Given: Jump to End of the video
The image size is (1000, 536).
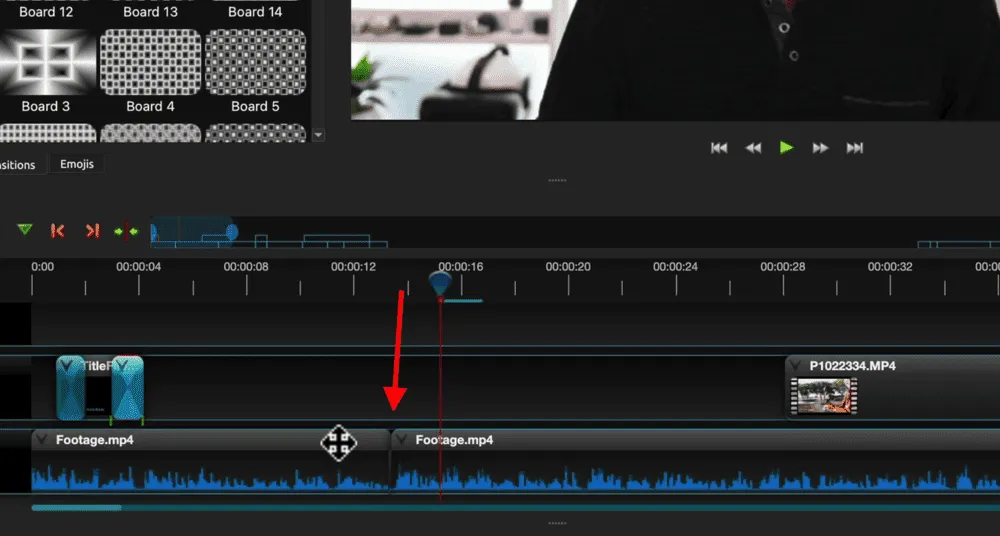Looking at the screenshot, I should pos(855,148).
